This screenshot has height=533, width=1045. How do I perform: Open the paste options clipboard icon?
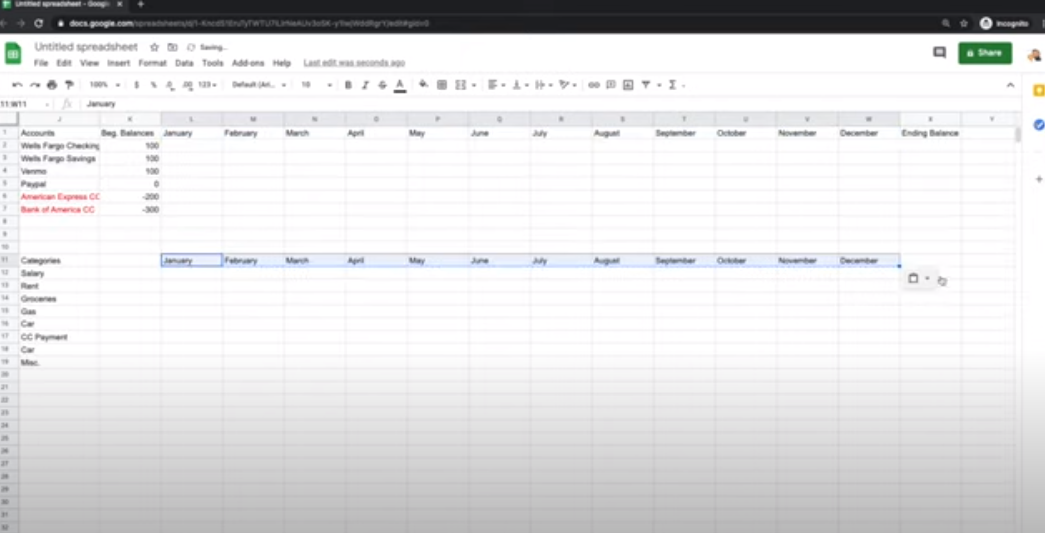(914, 278)
